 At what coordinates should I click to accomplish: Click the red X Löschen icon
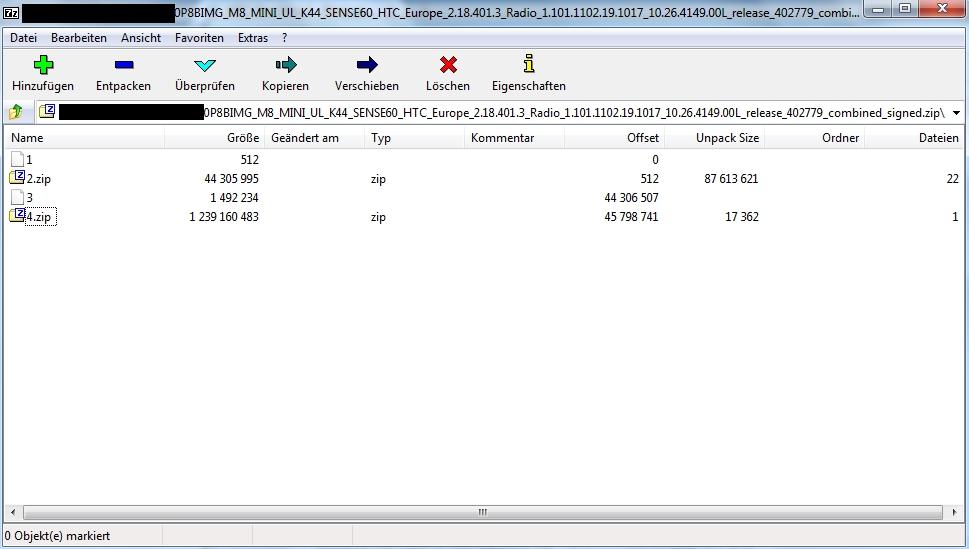click(448, 65)
